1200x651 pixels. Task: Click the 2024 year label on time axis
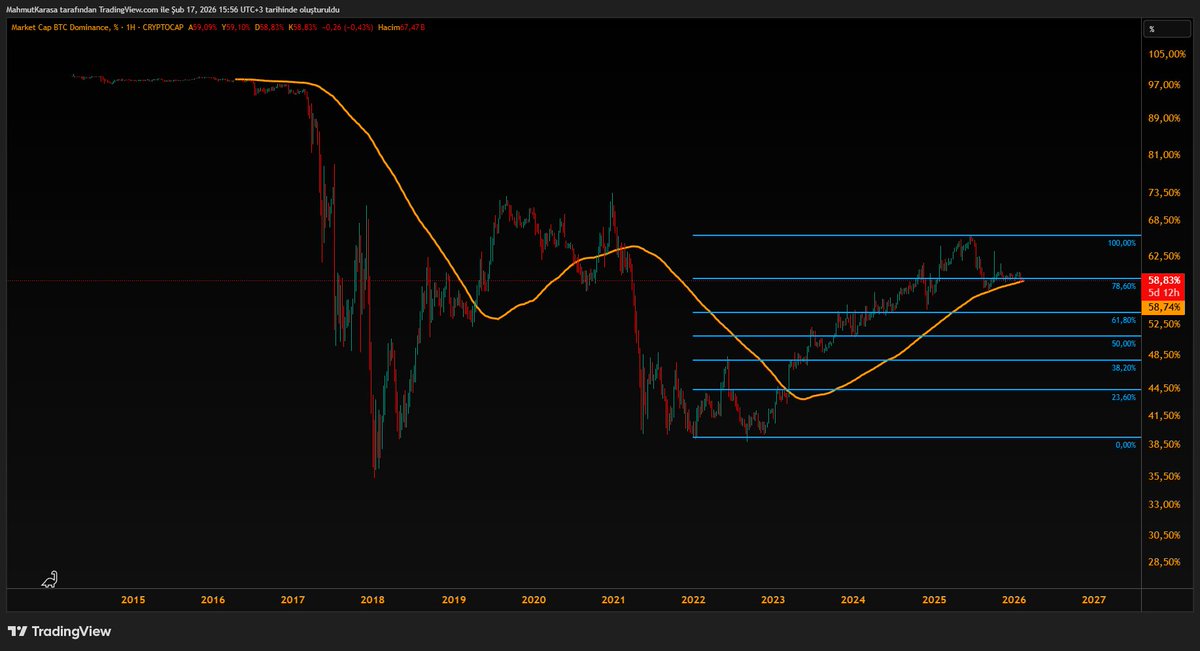[x=853, y=600]
